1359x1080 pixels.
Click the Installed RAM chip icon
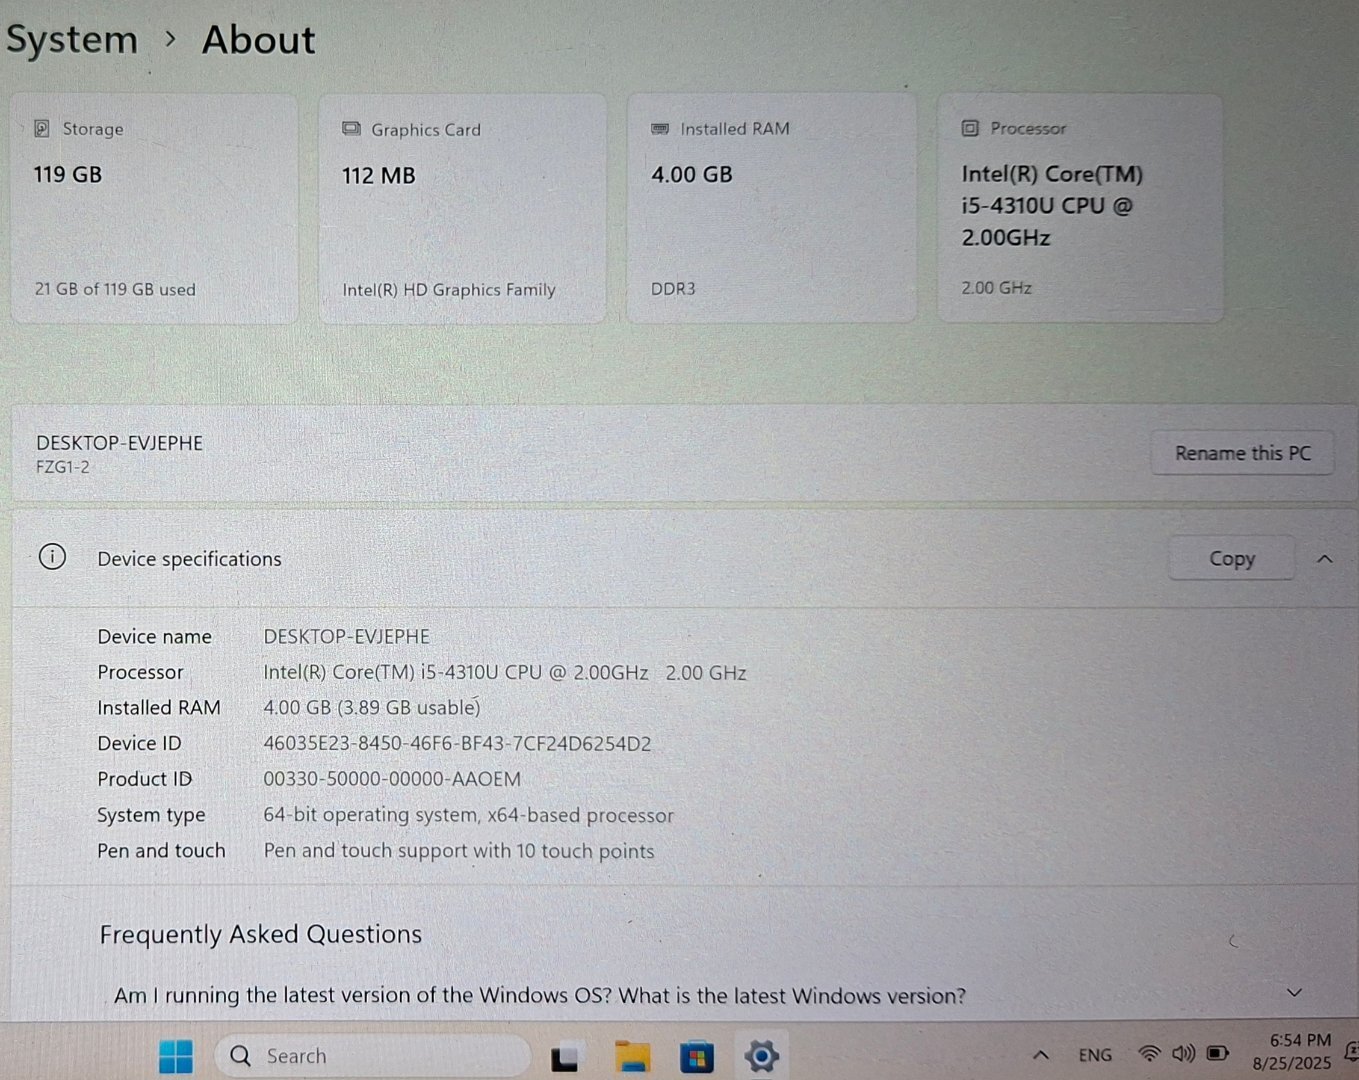pos(660,128)
